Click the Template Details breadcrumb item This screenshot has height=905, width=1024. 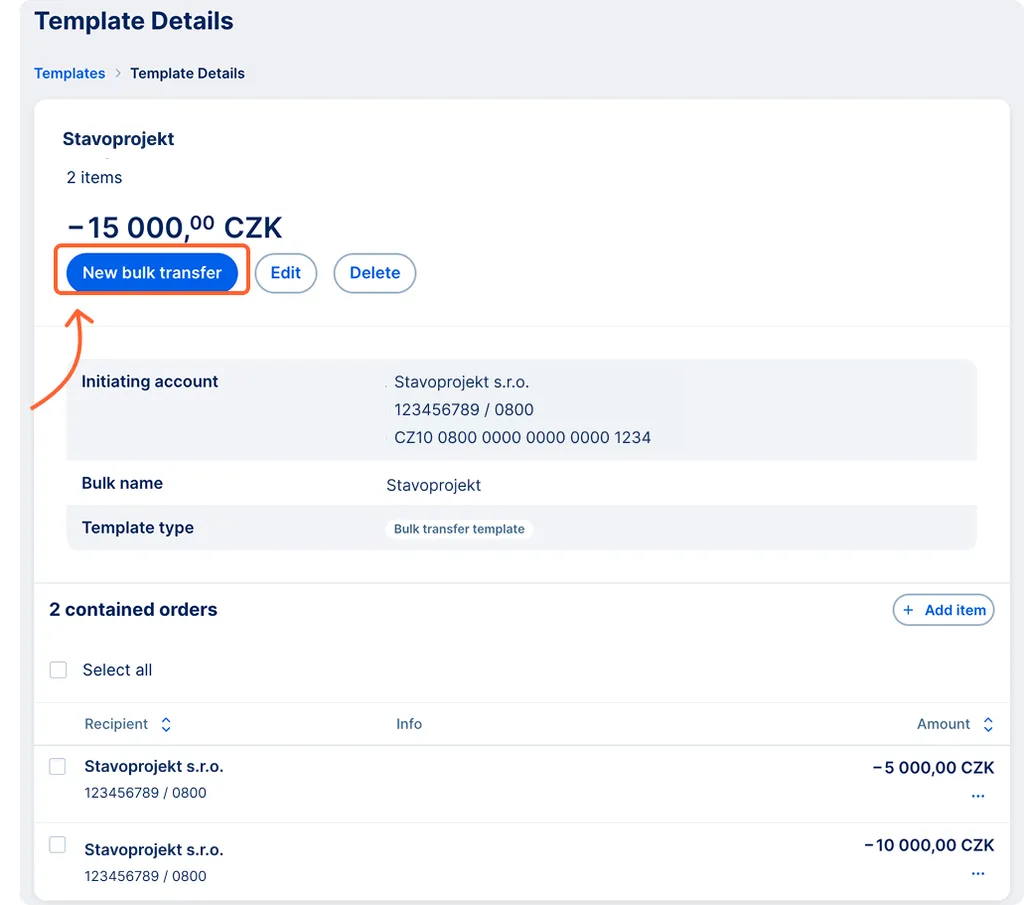click(x=187, y=73)
